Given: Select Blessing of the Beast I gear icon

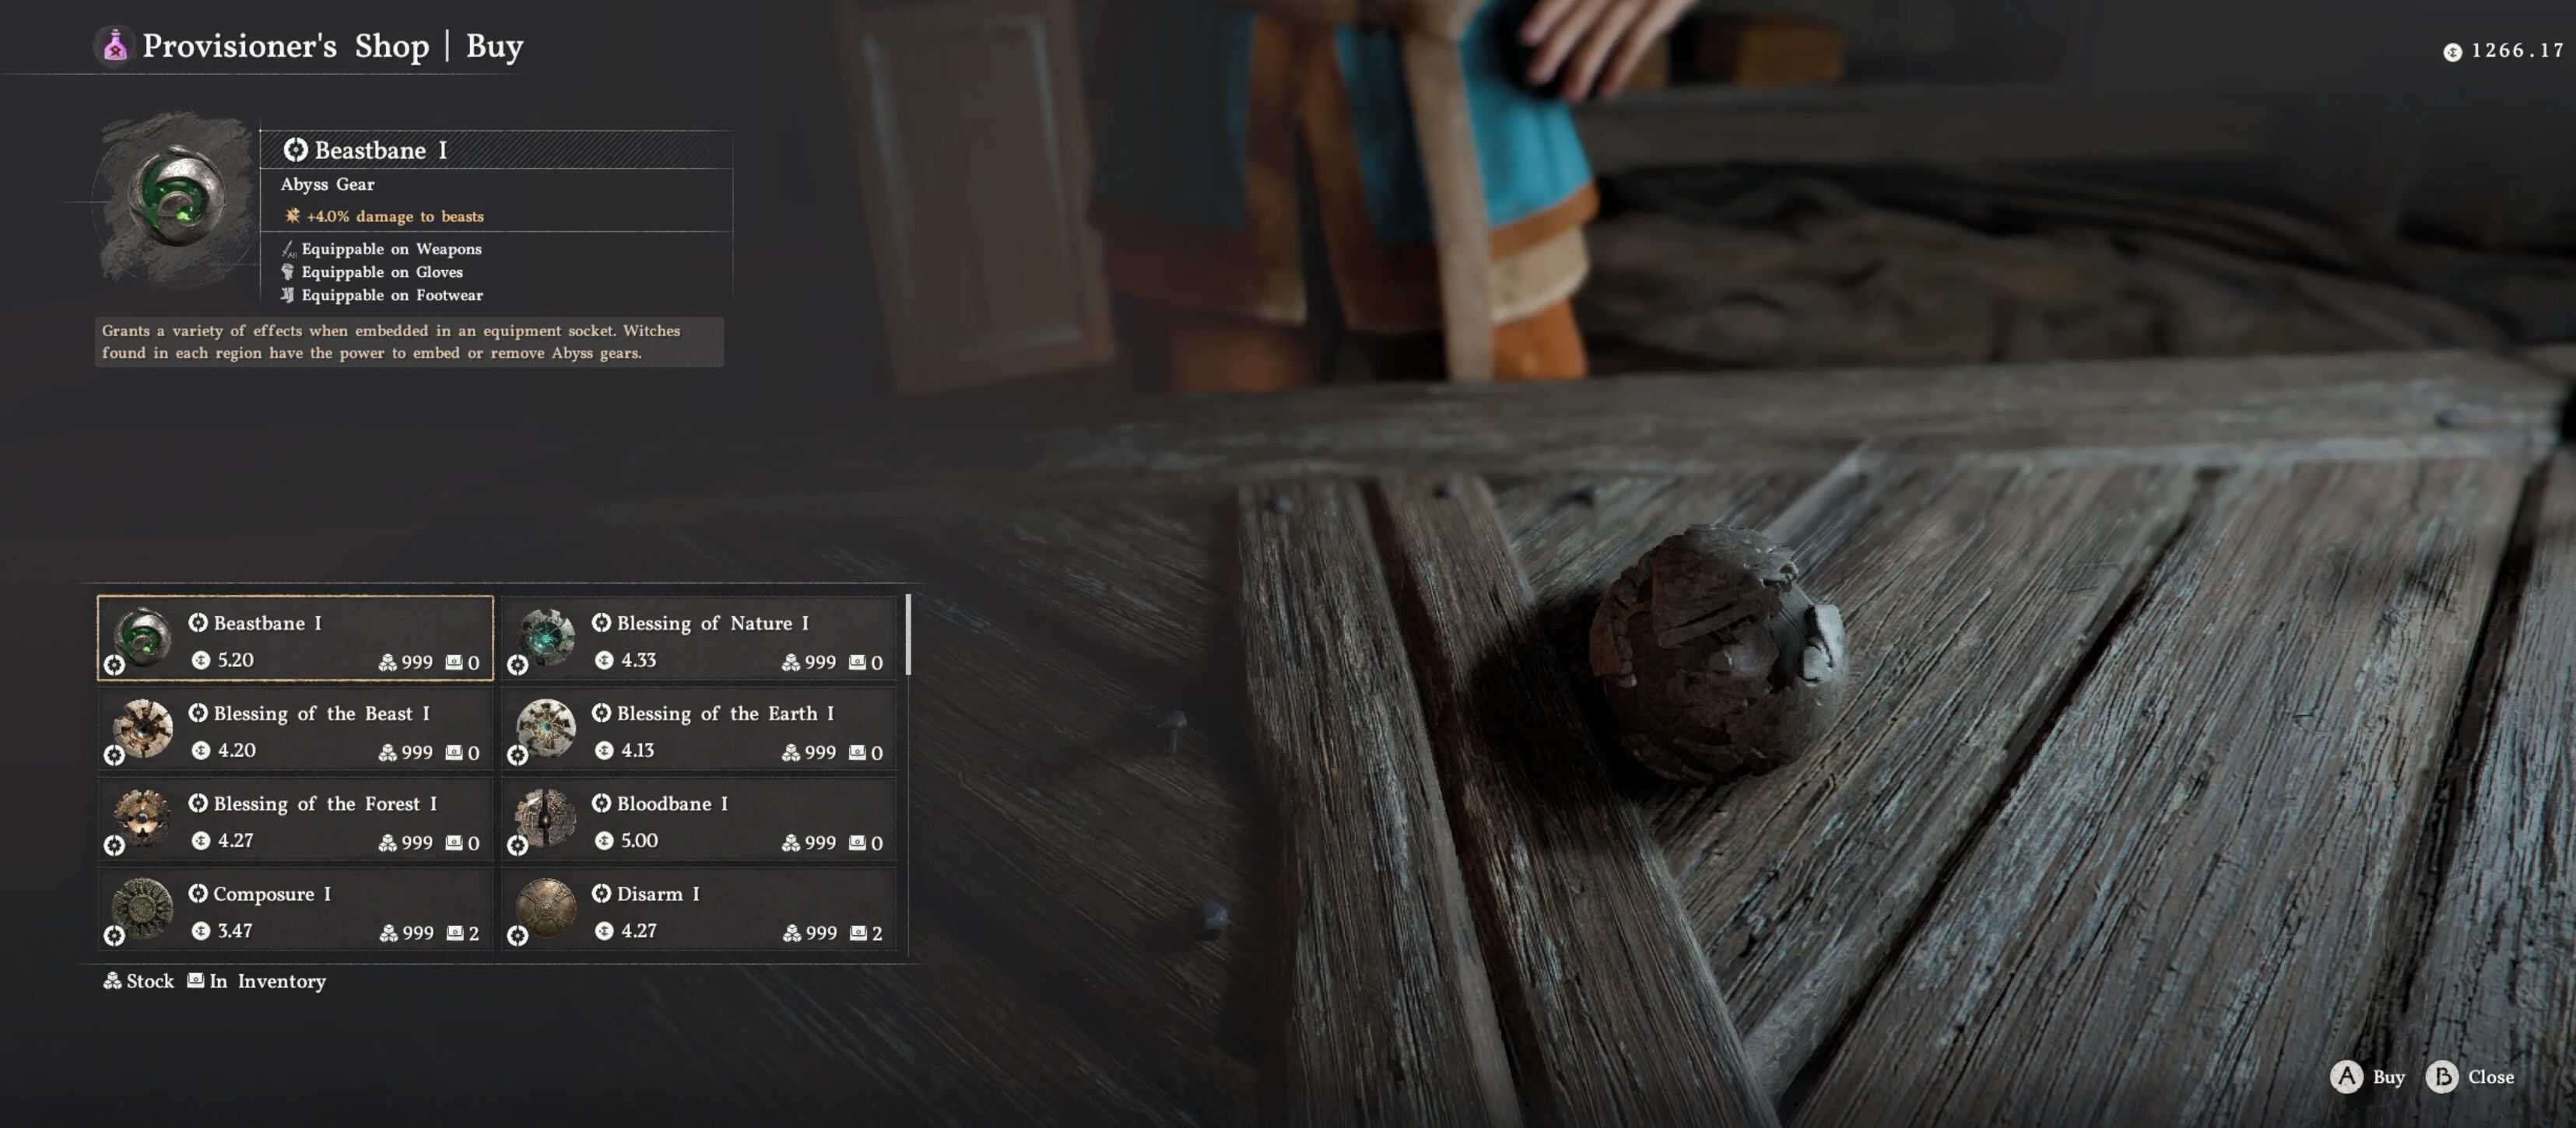Looking at the screenshot, I should pyautogui.click(x=142, y=728).
